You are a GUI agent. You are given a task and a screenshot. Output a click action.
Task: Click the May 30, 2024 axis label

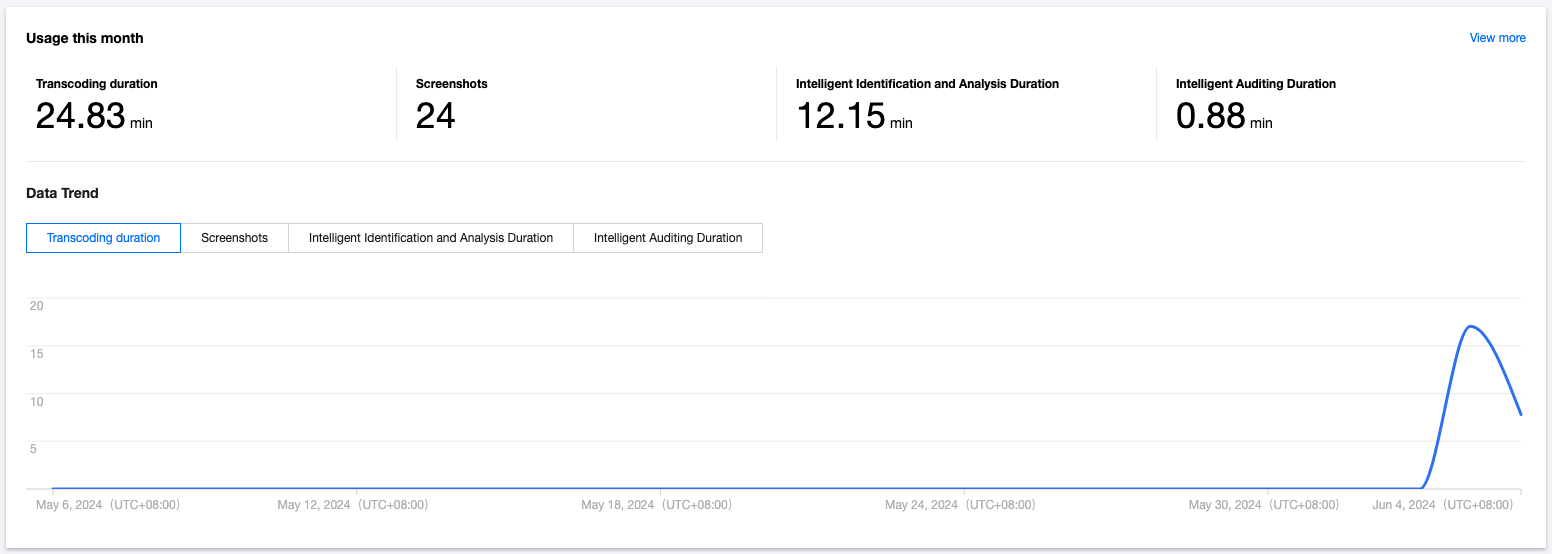1263,505
